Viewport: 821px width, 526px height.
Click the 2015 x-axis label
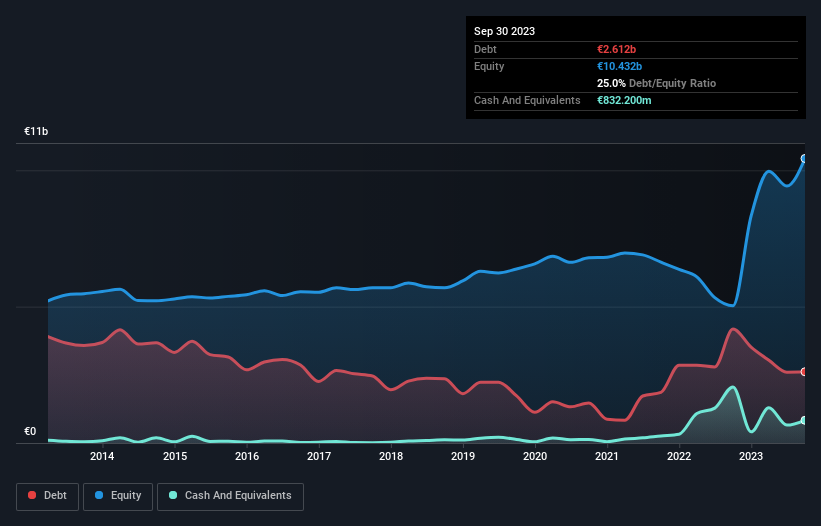click(175, 456)
